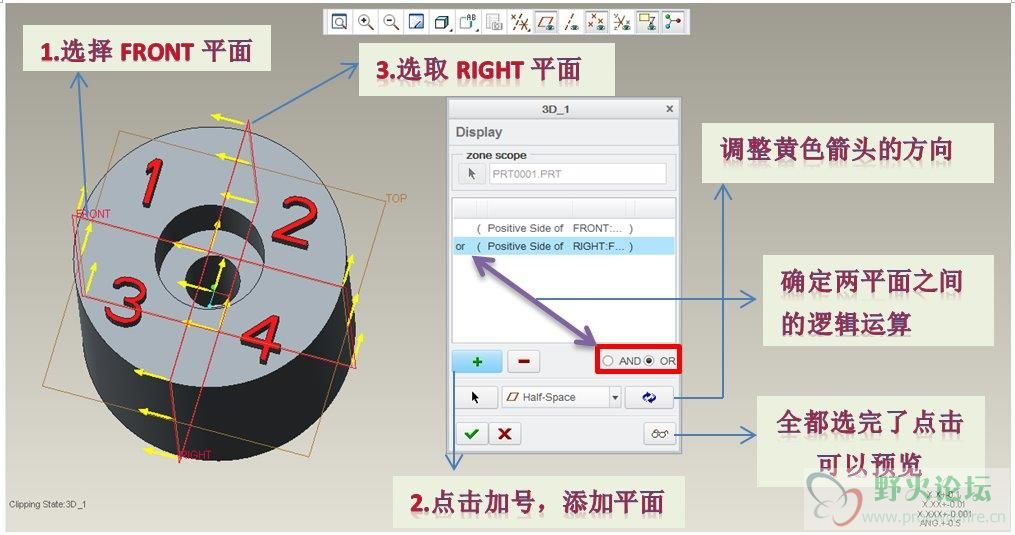Click the FRONT datum plane label
The image size is (1015, 535).
(x=93, y=214)
